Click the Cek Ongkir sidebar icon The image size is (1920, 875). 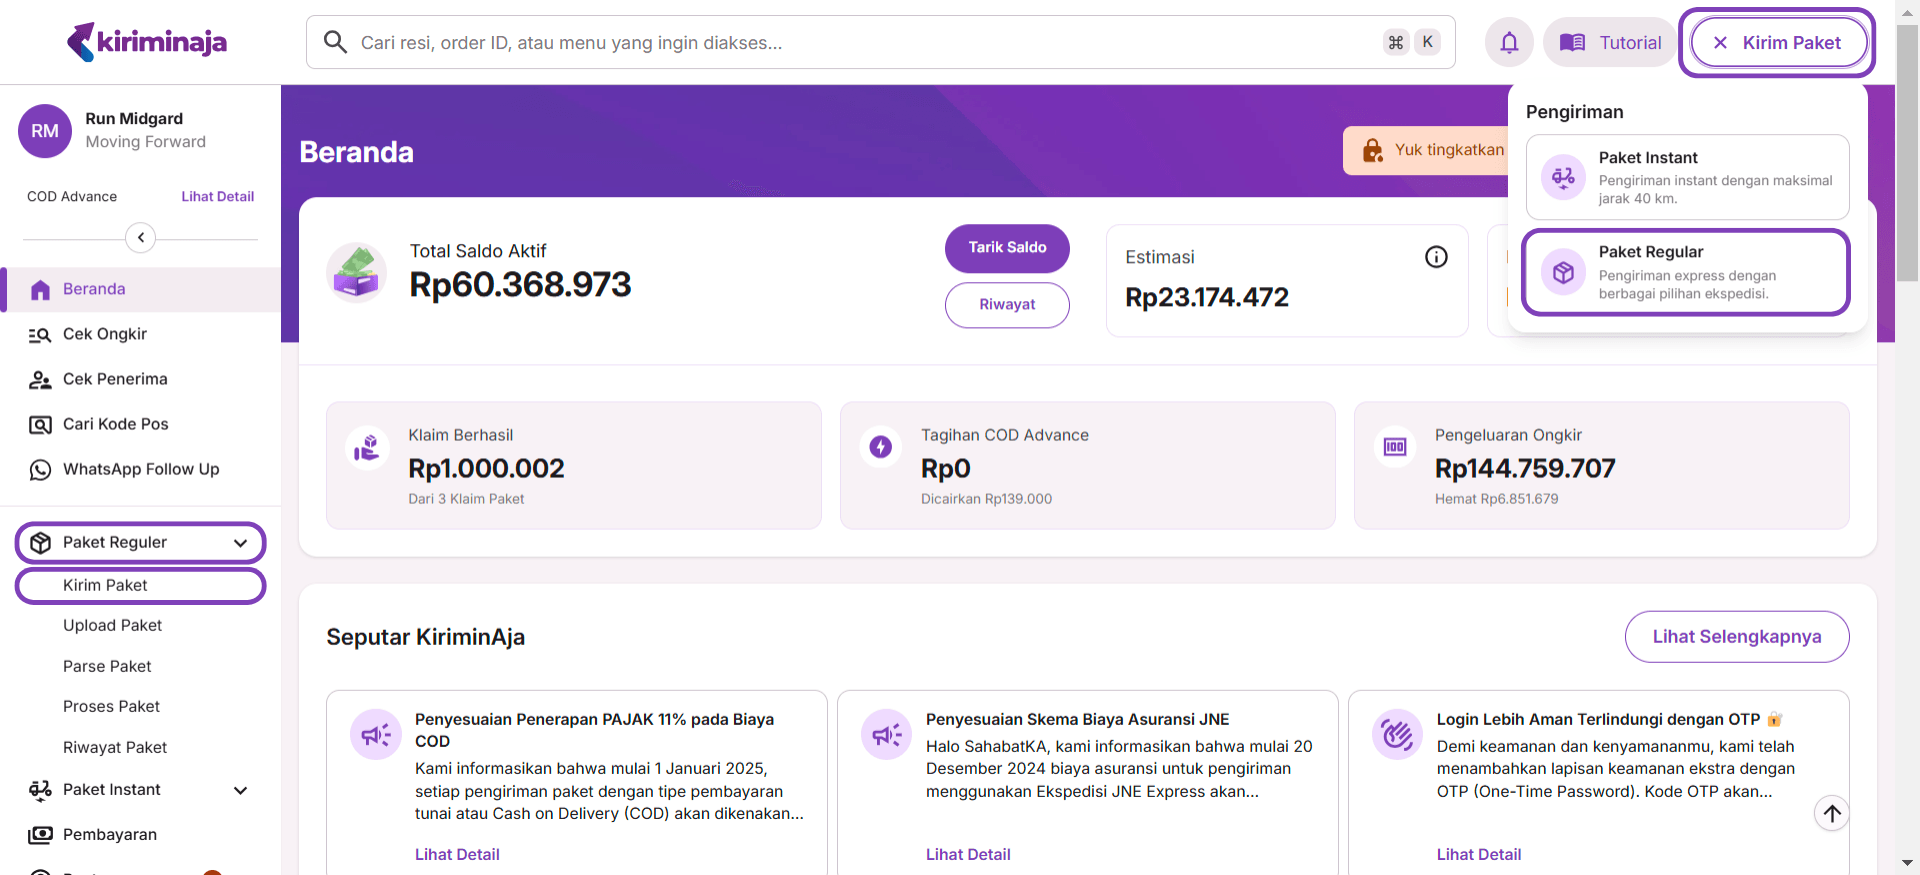(x=40, y=335)
